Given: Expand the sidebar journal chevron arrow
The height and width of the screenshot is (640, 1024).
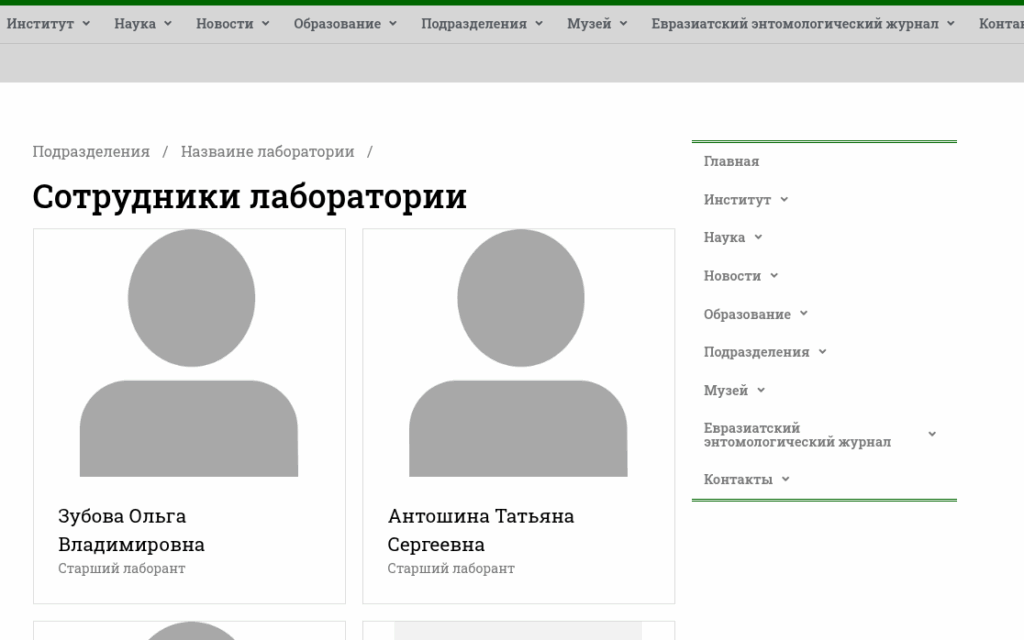Looking at the screenshot, I should (x=931, y=434).
